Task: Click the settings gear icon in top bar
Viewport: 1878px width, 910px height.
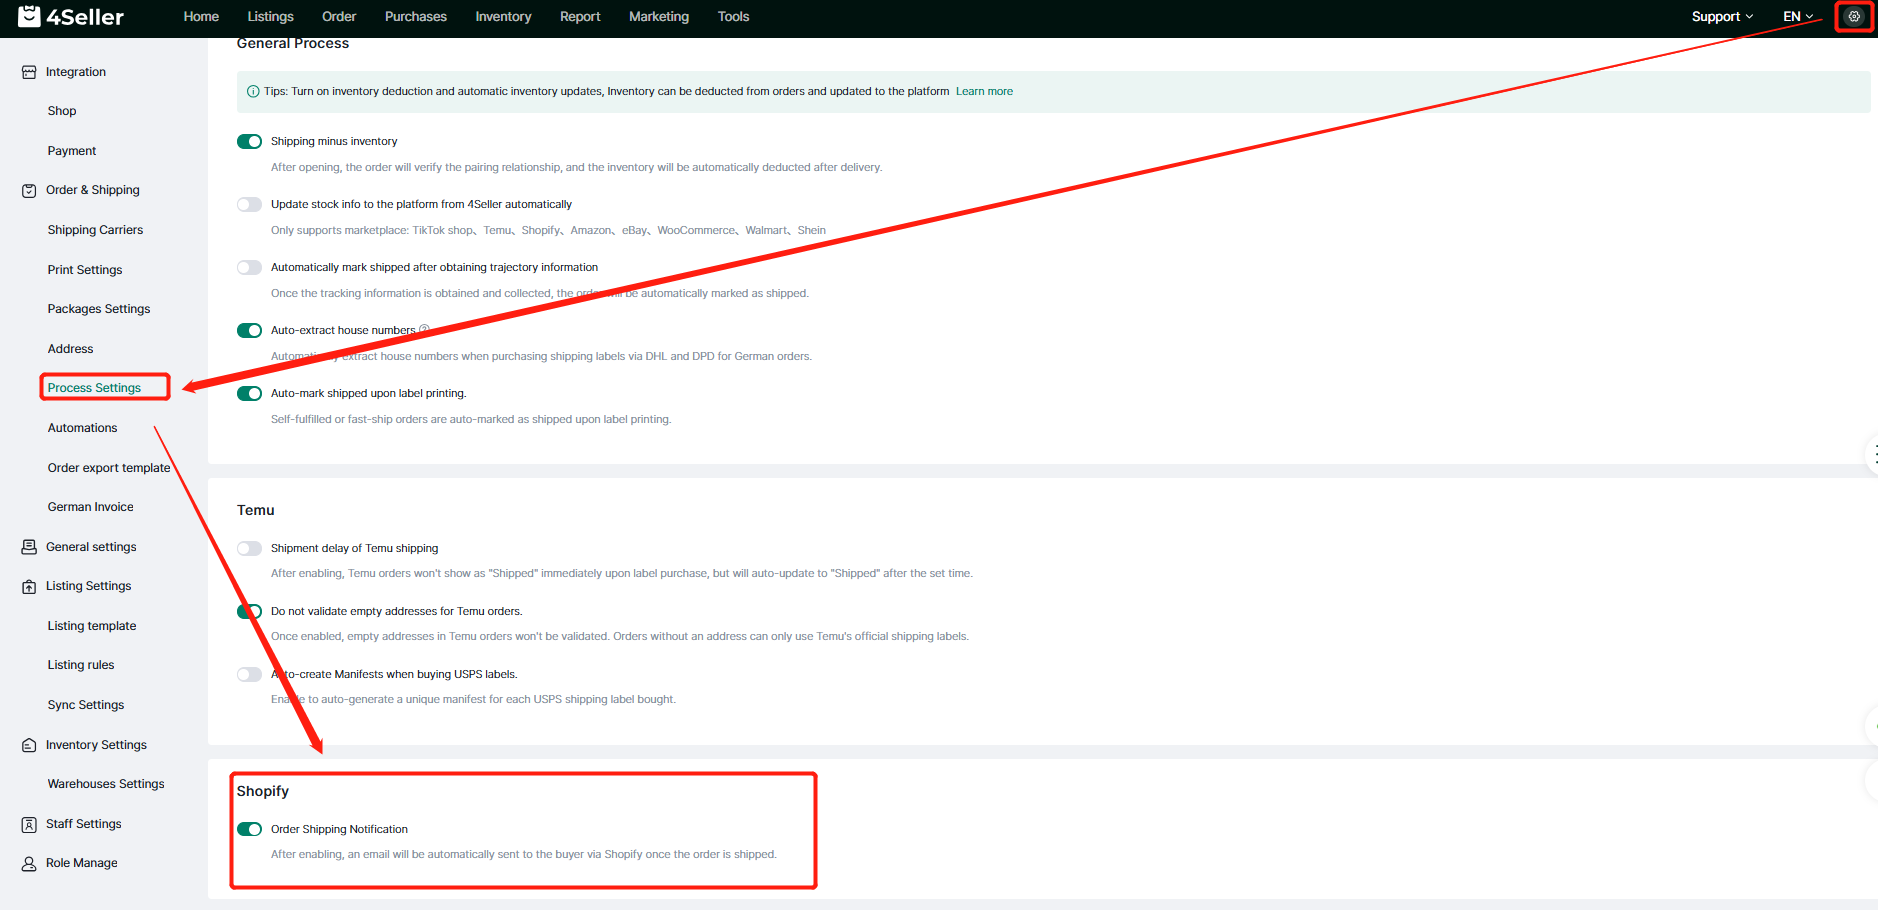Action: tap(1853, 17)
